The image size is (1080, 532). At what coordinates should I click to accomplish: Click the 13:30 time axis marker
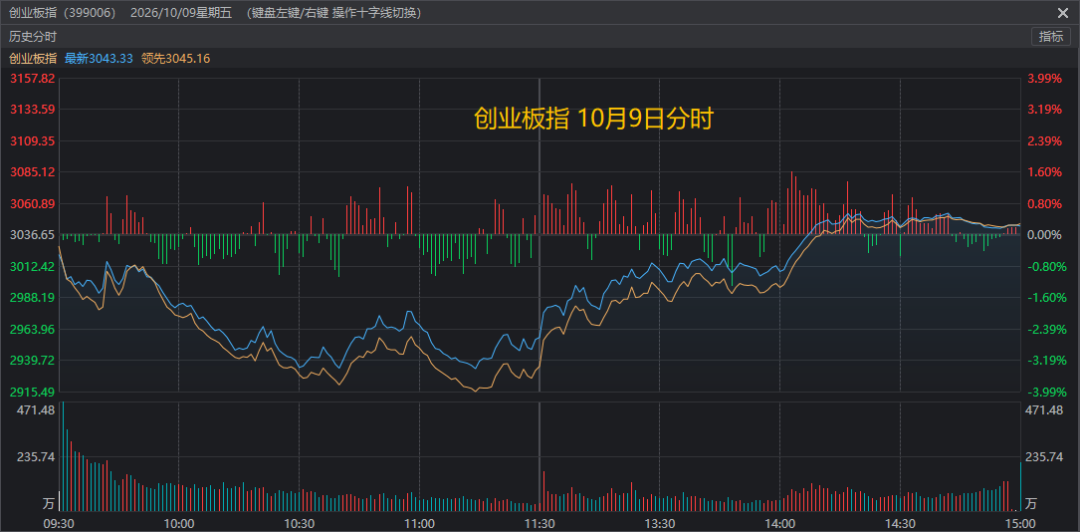click(x=660, y=523)
